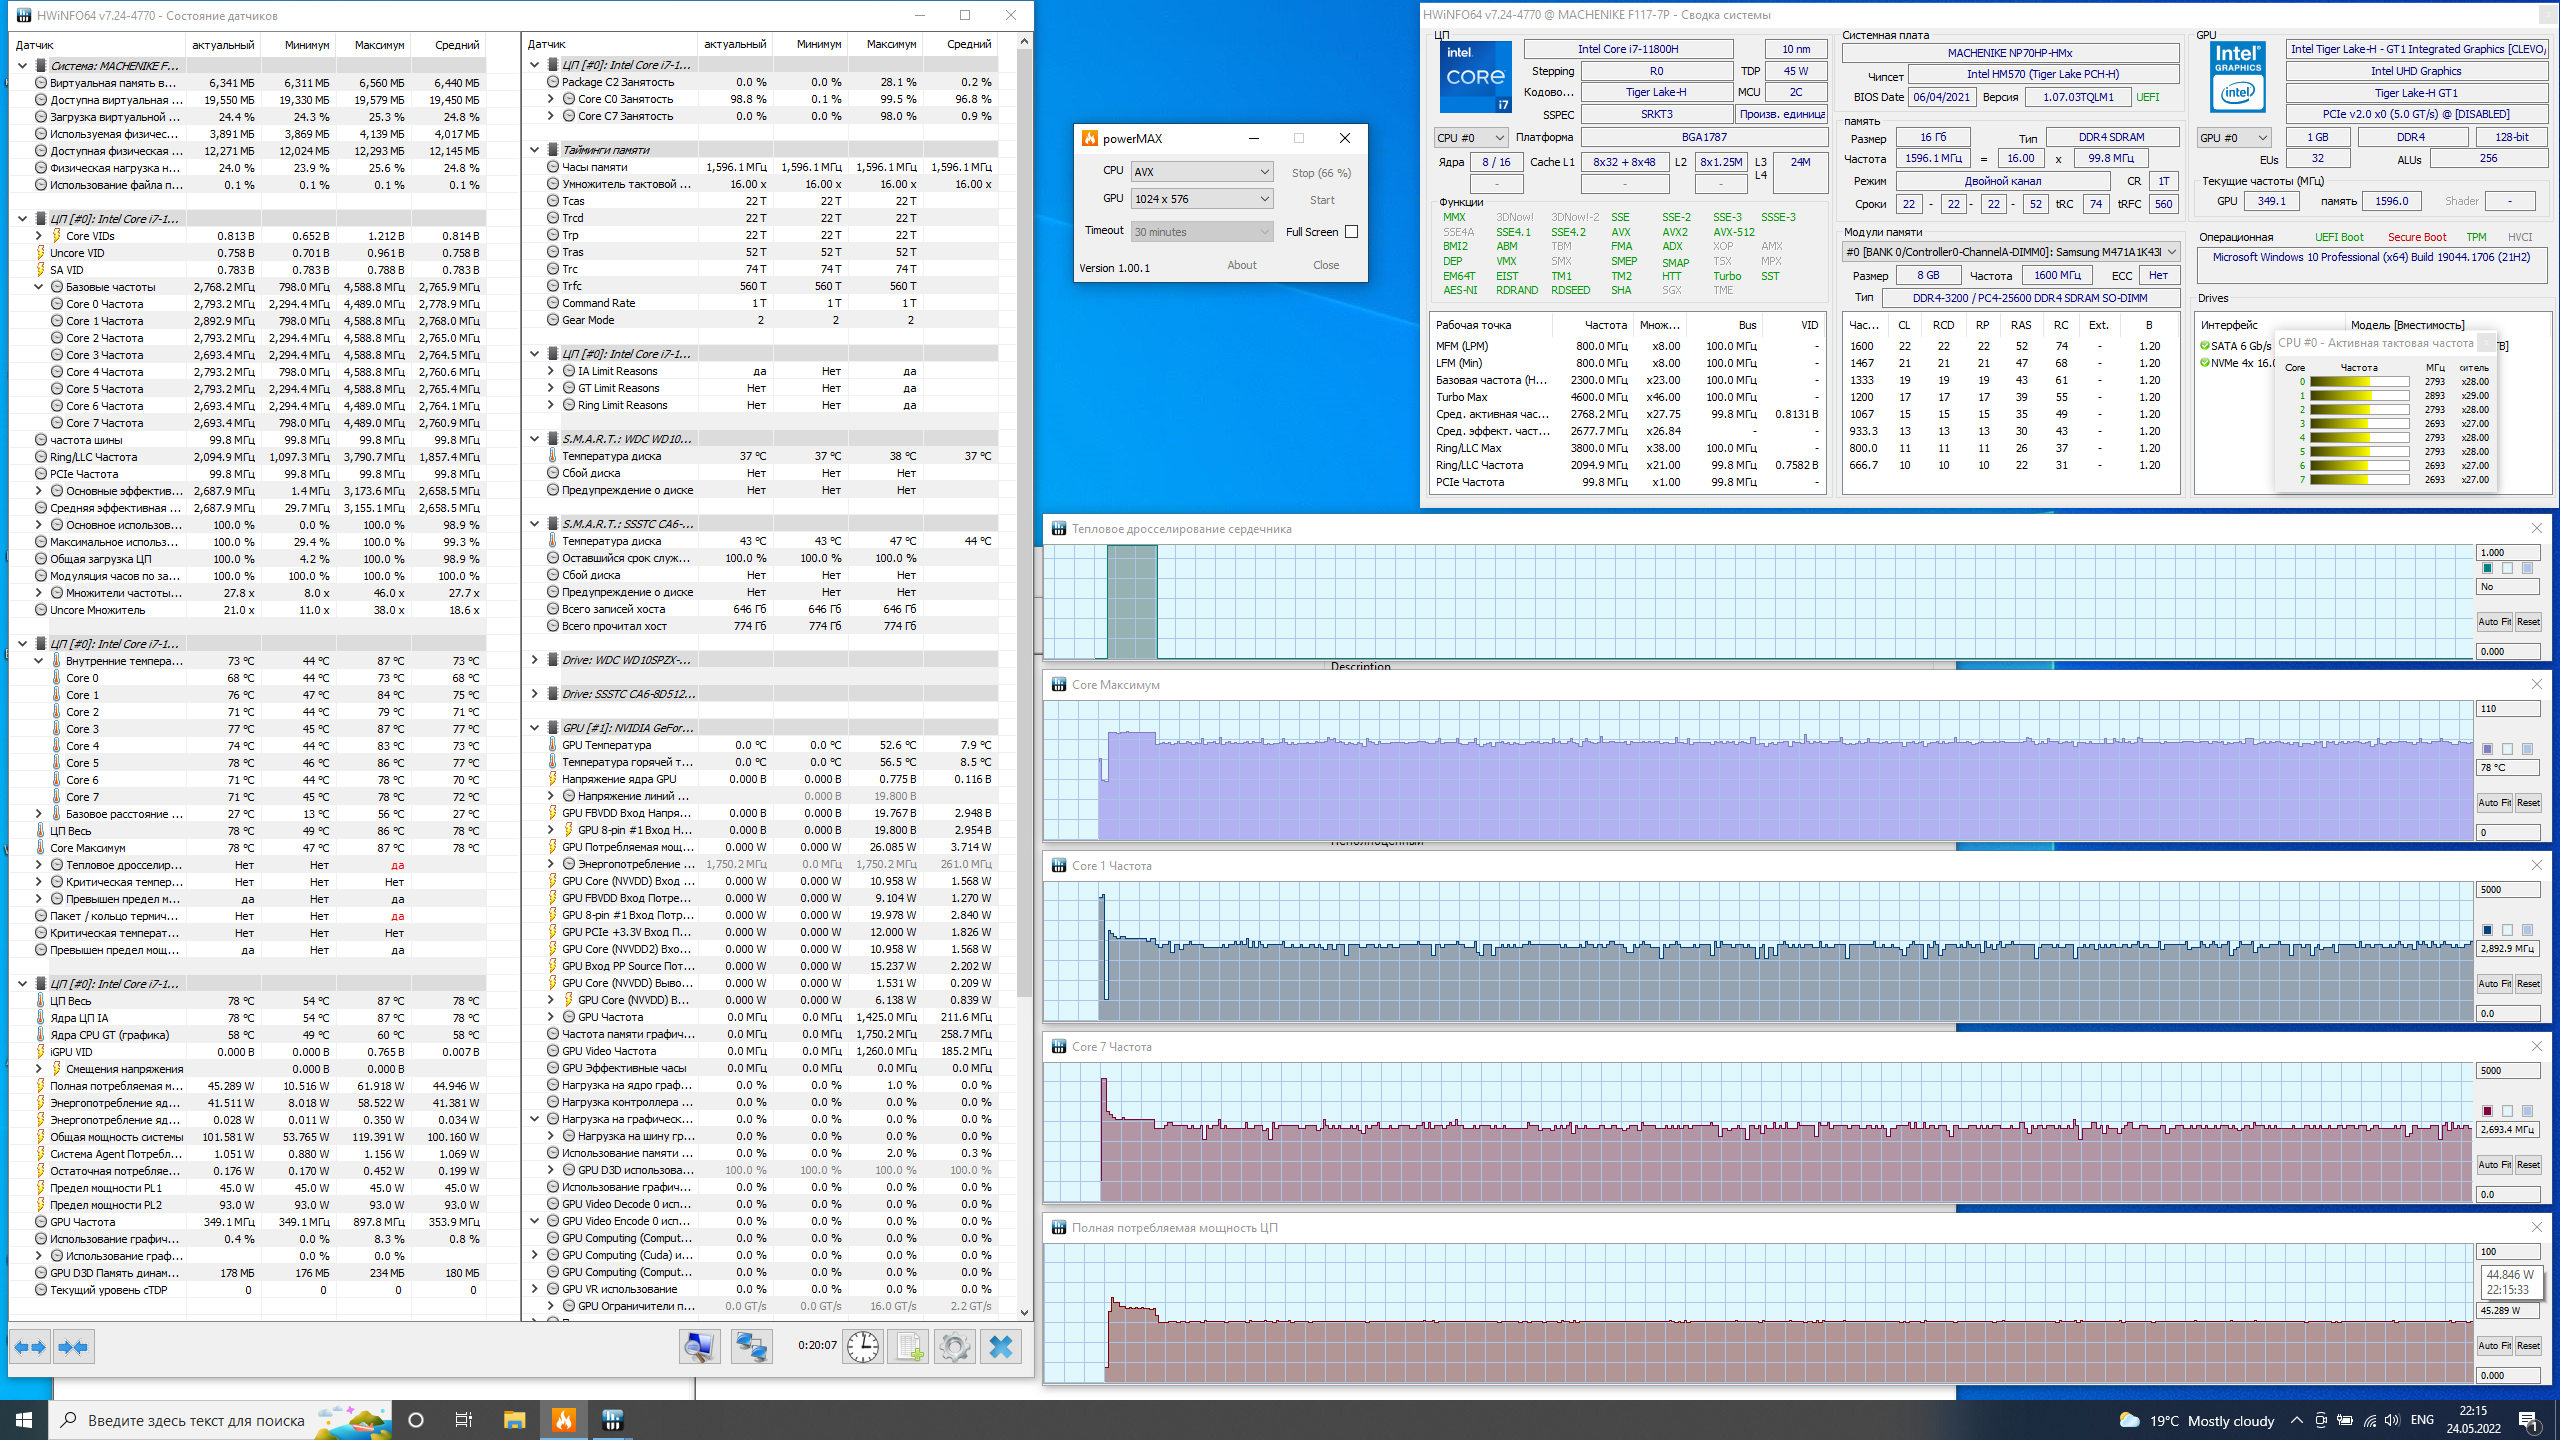The height and width of the screenshot is (1440, 2560).
Task: Click the Максимум column header in left pane
Action: 372,45
